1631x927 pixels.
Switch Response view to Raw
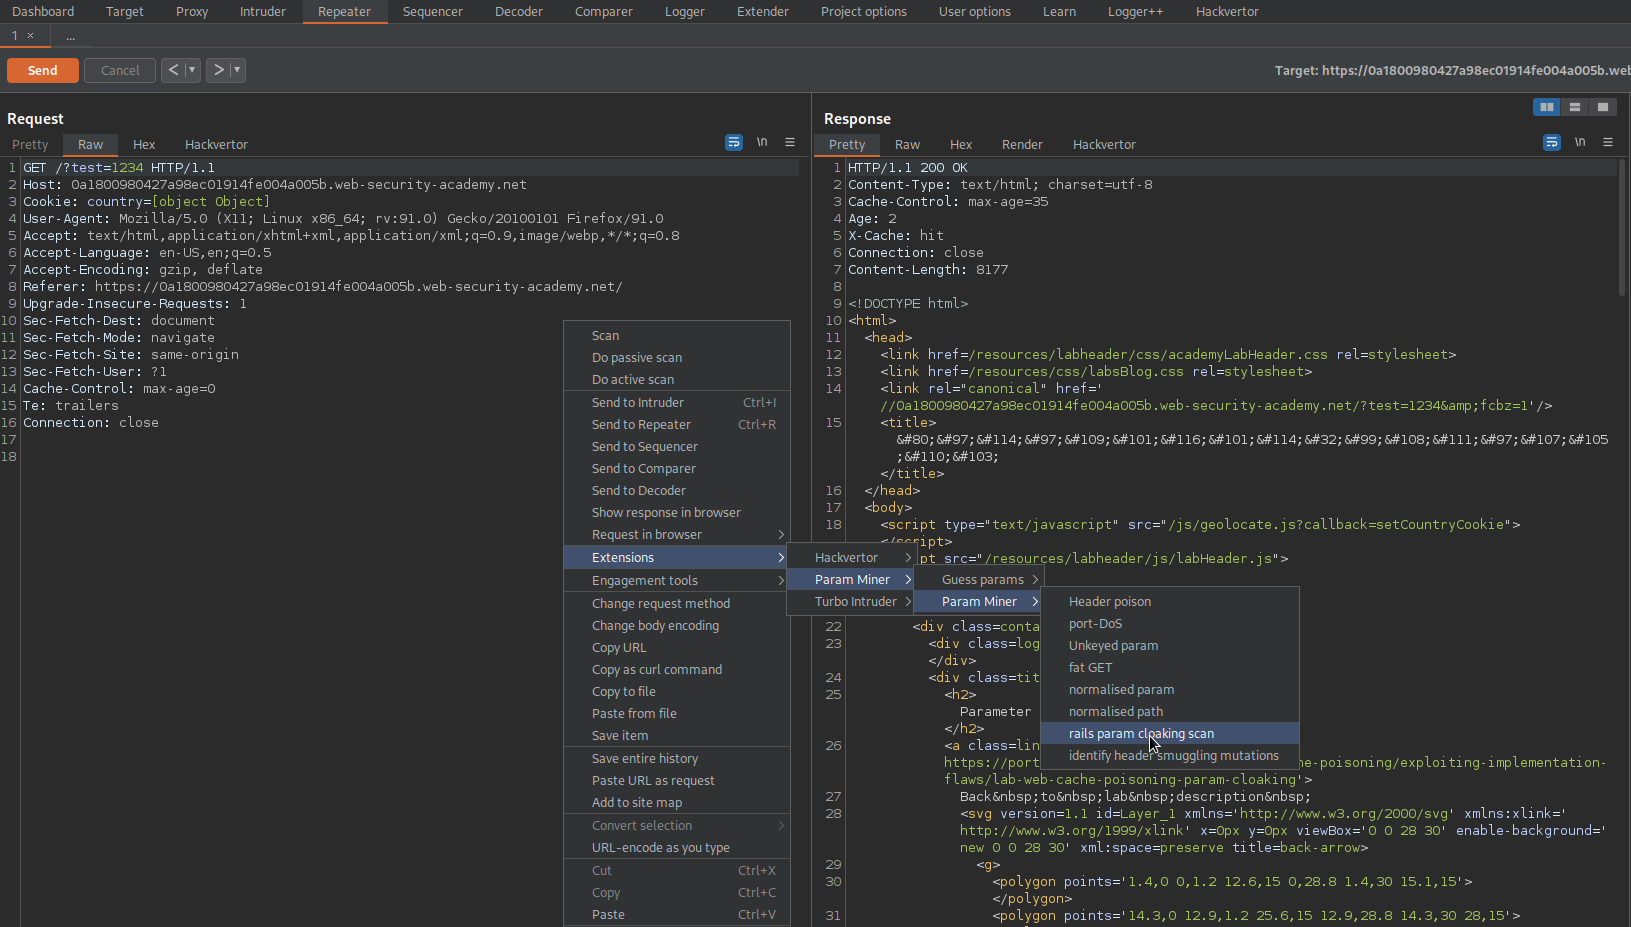click(907, 145)
